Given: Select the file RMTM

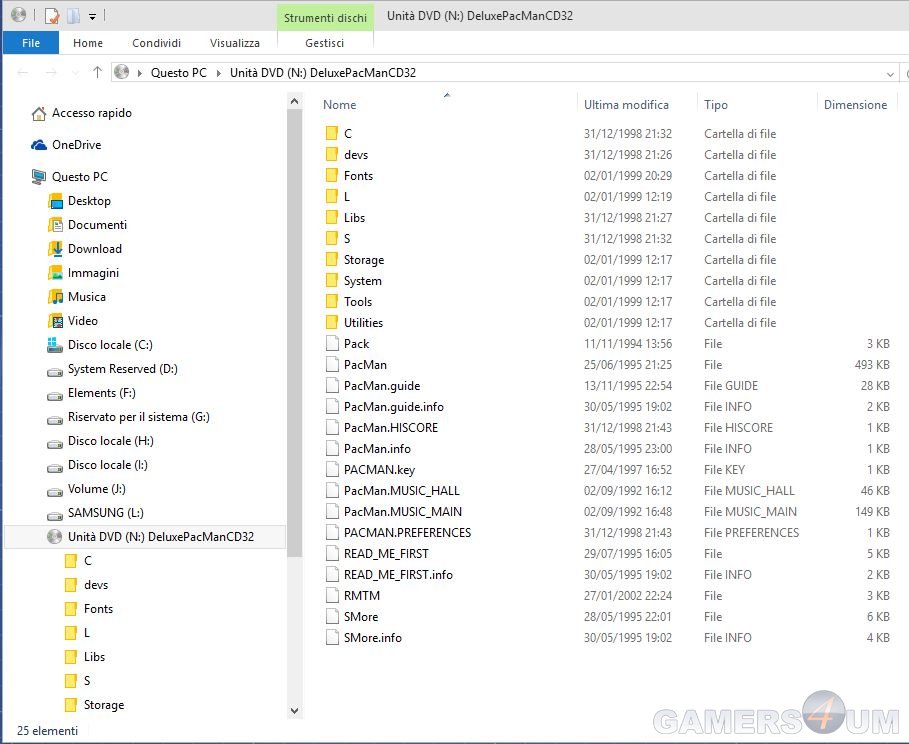Looking at the screenshot, I should pos(362,596).
